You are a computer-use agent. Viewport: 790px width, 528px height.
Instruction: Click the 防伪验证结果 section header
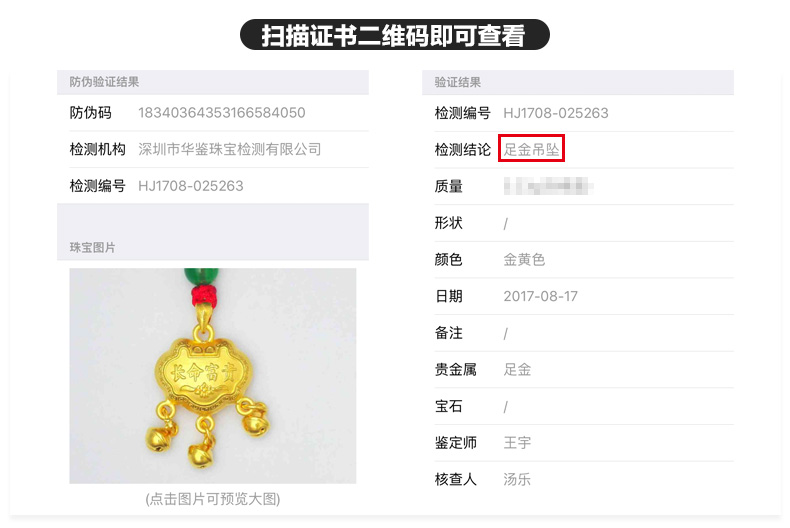[104, 82]
